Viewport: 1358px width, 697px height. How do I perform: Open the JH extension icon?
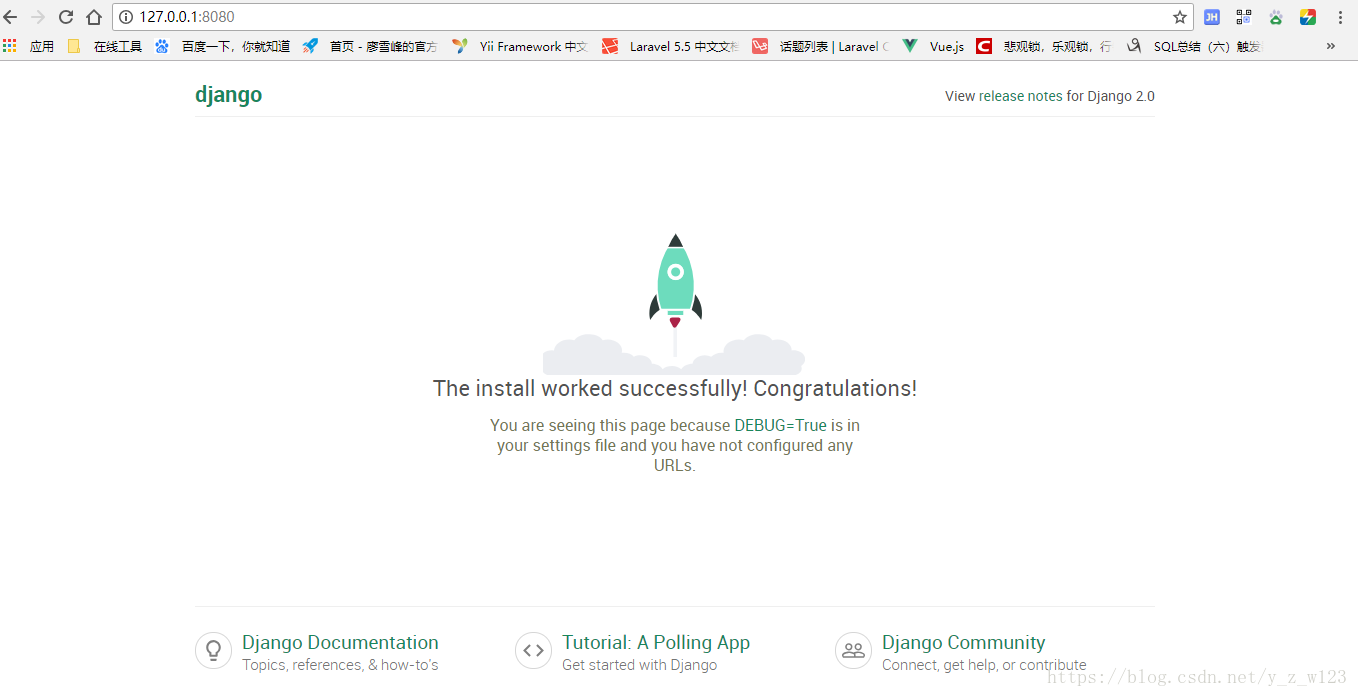1211,17
